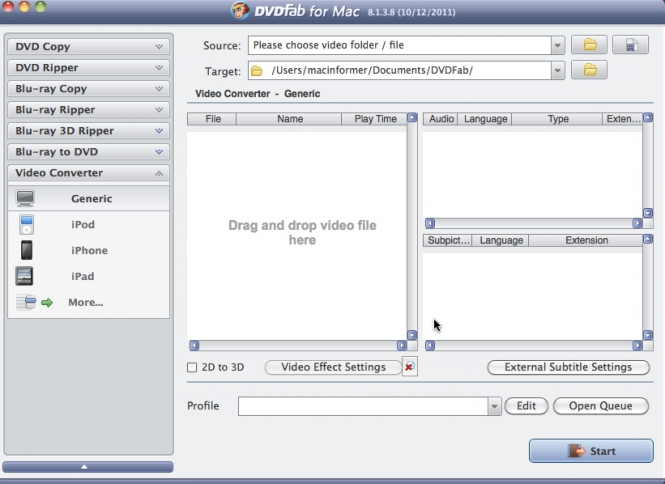The image size is (665, 484).
Task: Click the Audio column header
Action: click(441, 119)
